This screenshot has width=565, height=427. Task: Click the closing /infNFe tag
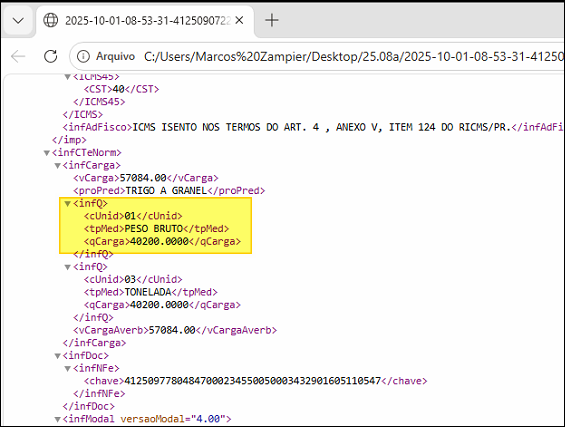[99, 393]
